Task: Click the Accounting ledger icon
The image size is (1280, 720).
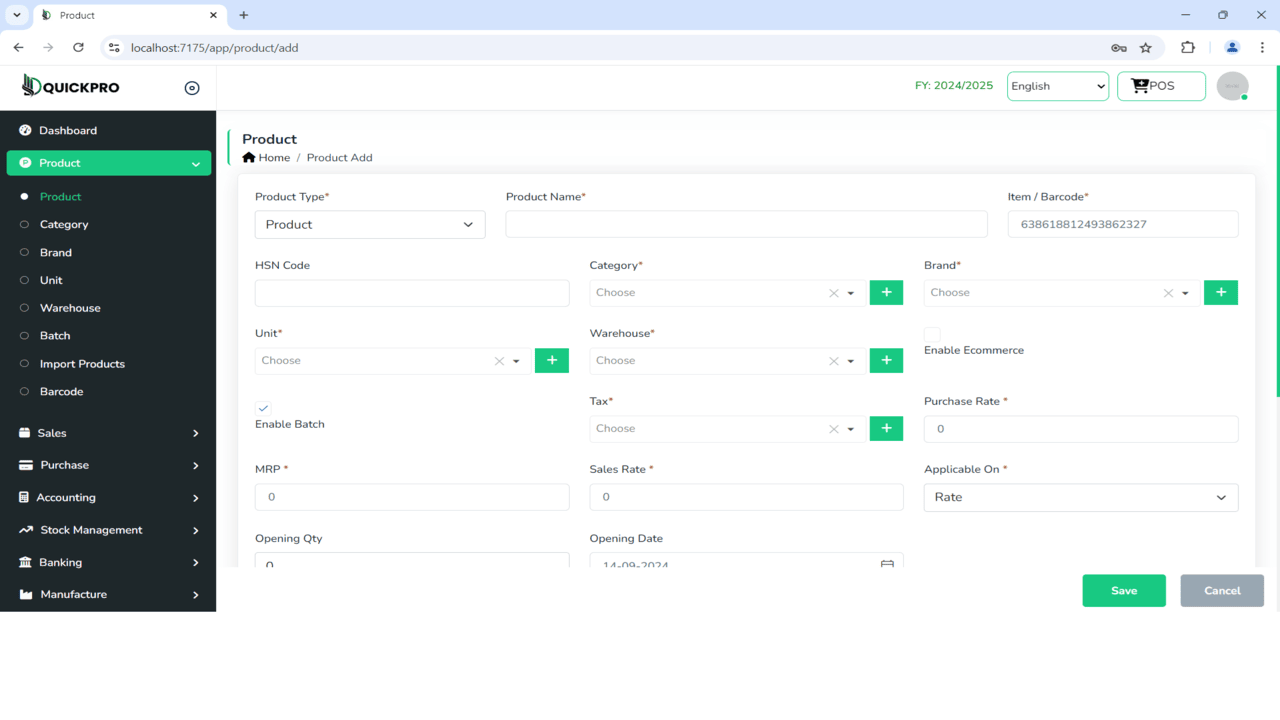Action: pos(24,497)
